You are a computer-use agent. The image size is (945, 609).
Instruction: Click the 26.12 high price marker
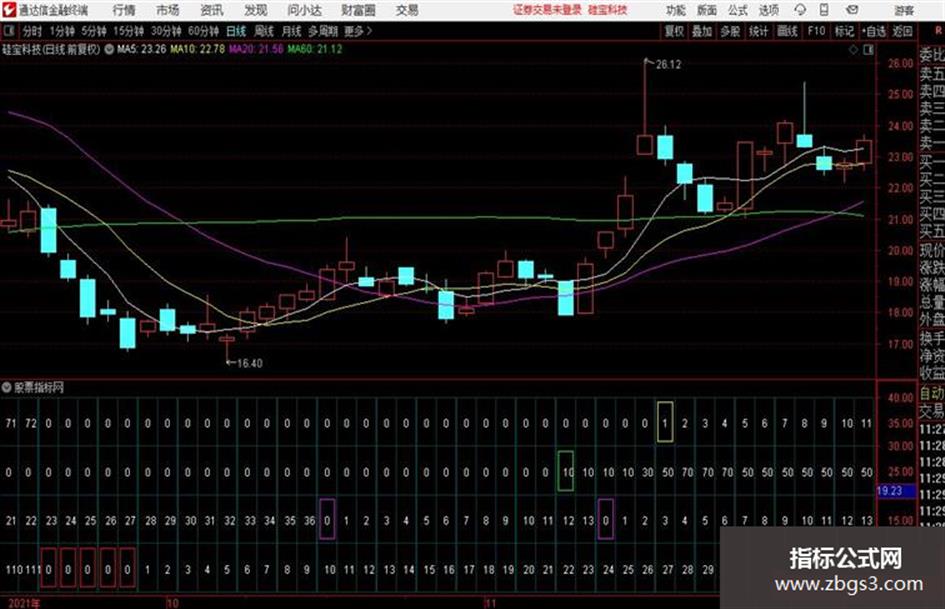[x=668, y=65]
